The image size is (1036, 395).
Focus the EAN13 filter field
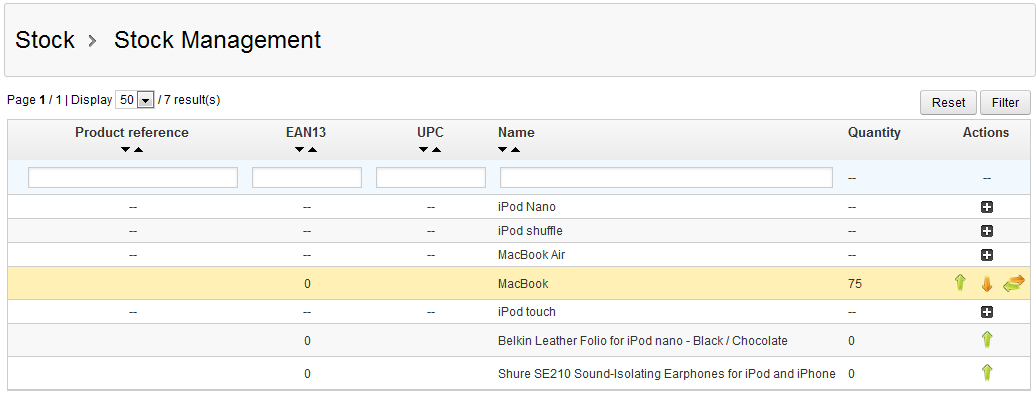tap(307, 178)
